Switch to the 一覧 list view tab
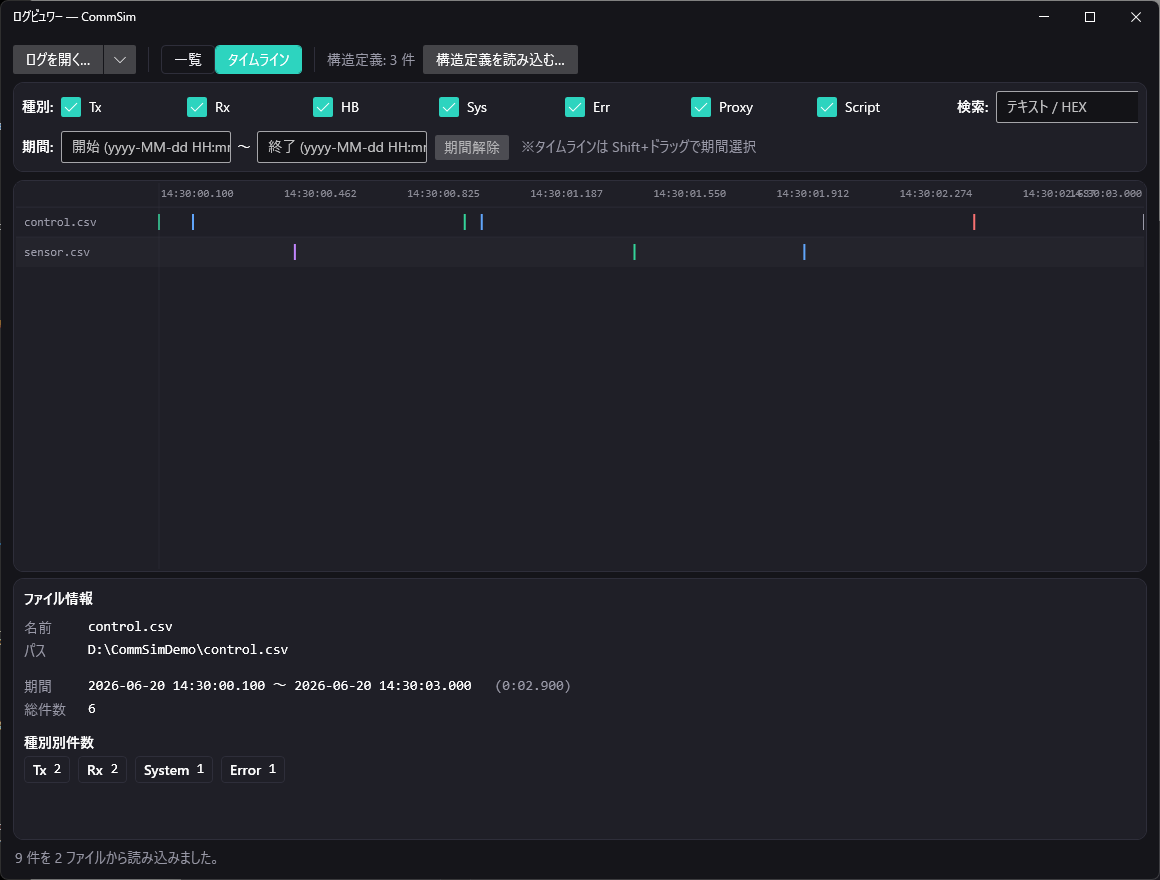 pos(188,60)
